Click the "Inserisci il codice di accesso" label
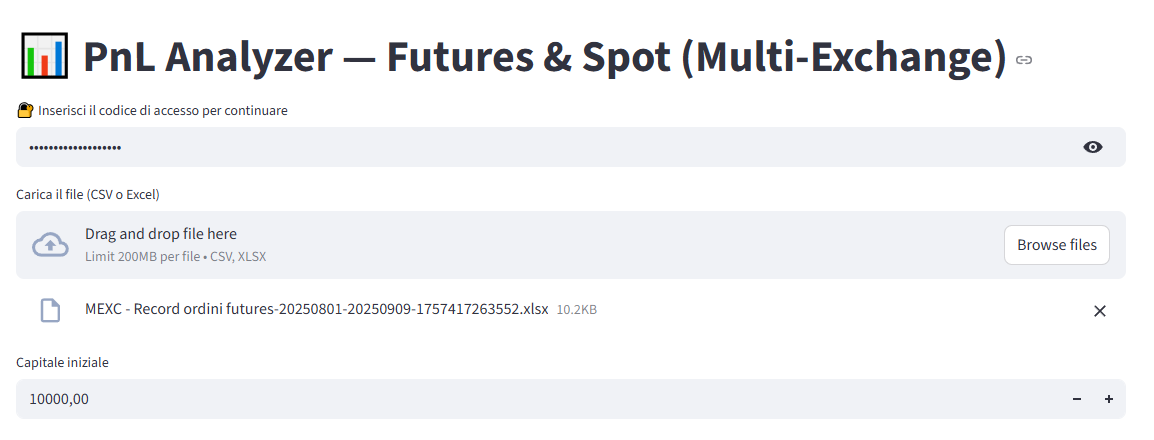The height and width of the screenshot is (440, 1154). click(x=162, y=111)
